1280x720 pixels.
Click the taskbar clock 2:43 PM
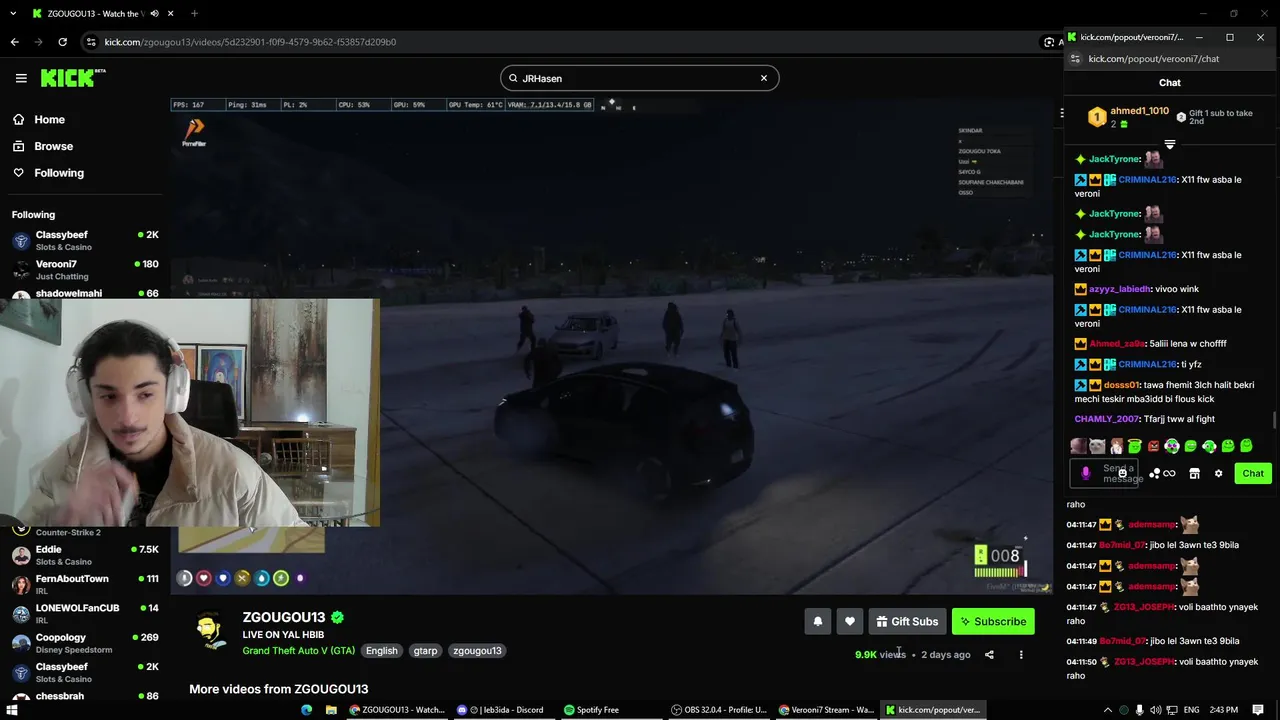click(x=1224, y=710)
